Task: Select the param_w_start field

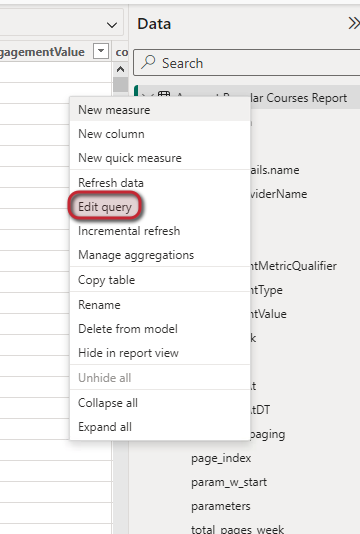Action: (x=229, y=482)
